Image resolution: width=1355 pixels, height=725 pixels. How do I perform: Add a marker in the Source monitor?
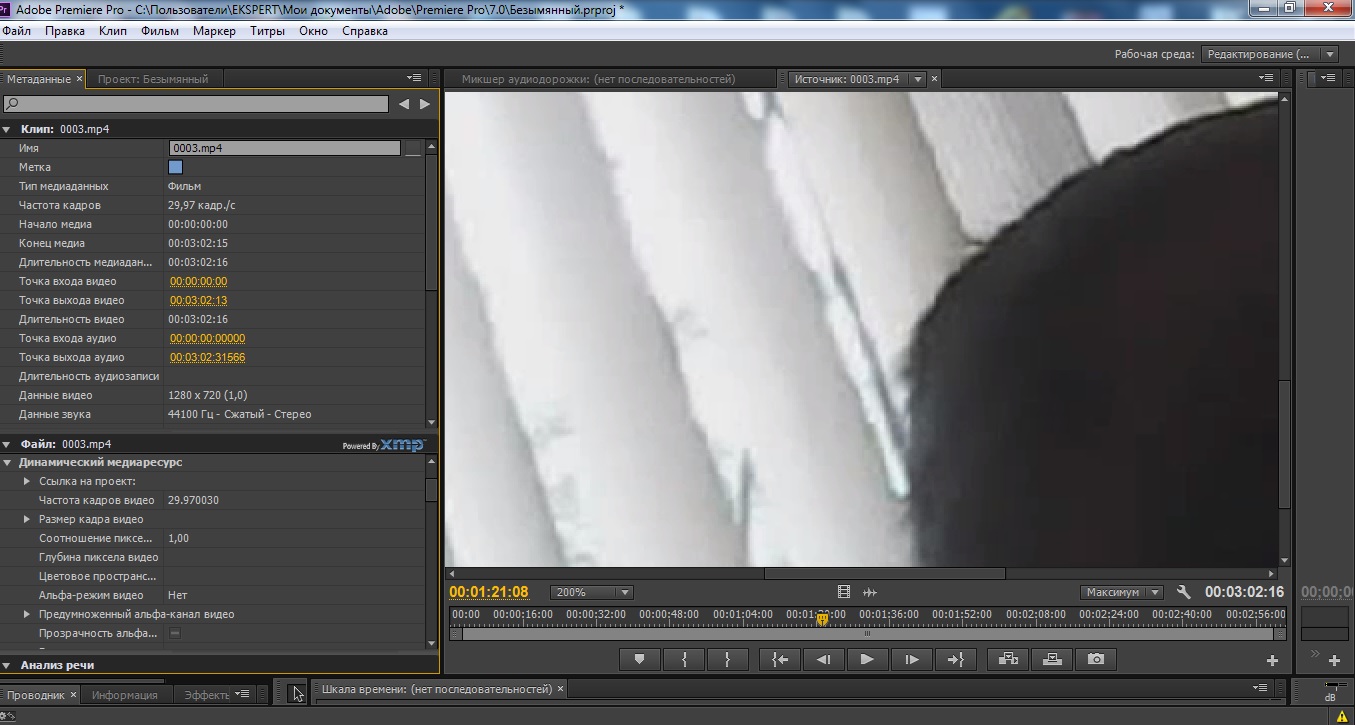click(639, 659)
